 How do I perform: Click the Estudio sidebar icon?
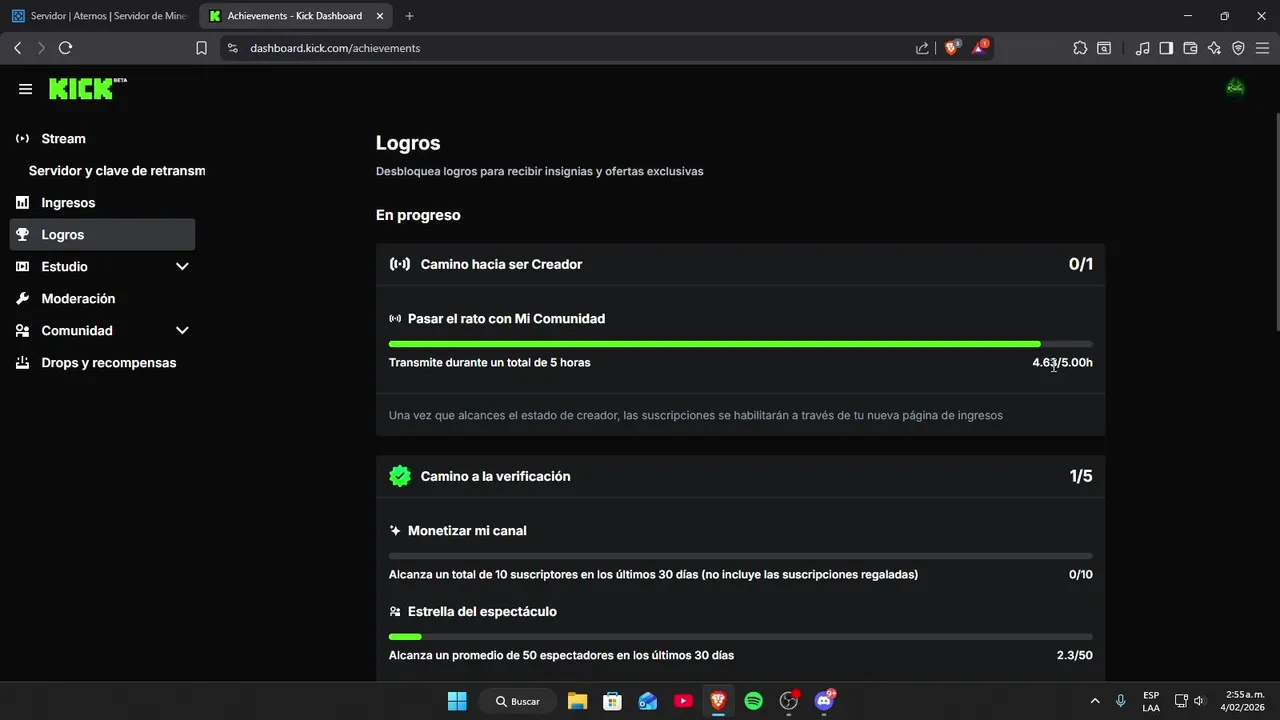click(22, 267)
